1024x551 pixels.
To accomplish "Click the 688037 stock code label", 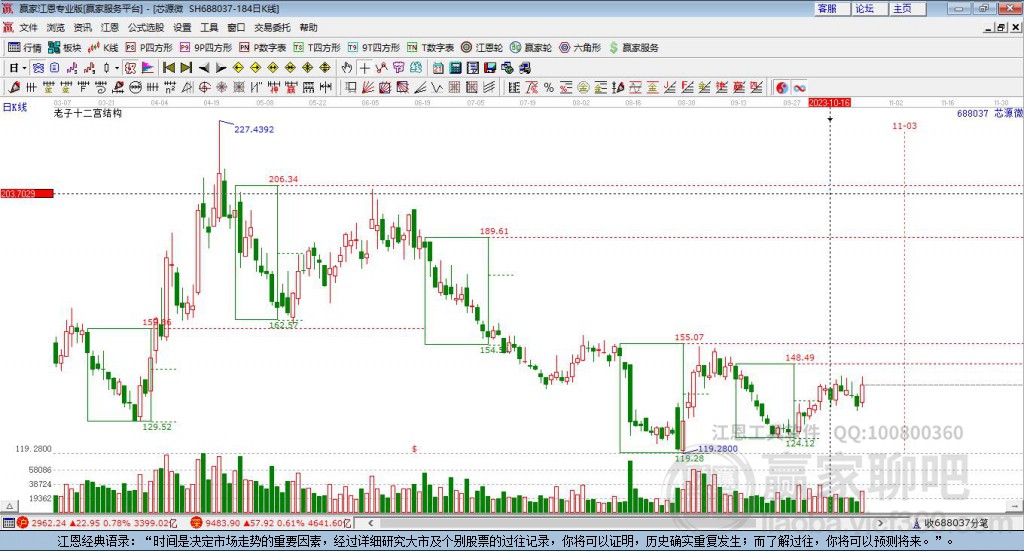I will 972,113.
